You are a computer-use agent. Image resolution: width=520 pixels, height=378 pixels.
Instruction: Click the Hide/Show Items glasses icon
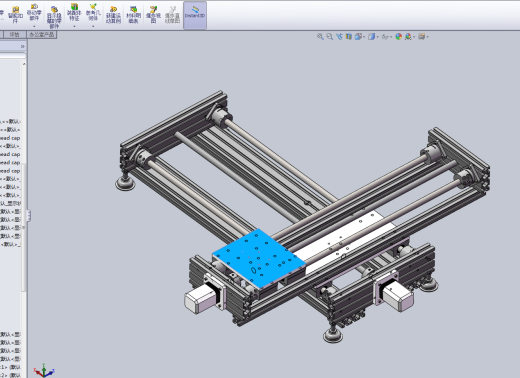point(385,37)
